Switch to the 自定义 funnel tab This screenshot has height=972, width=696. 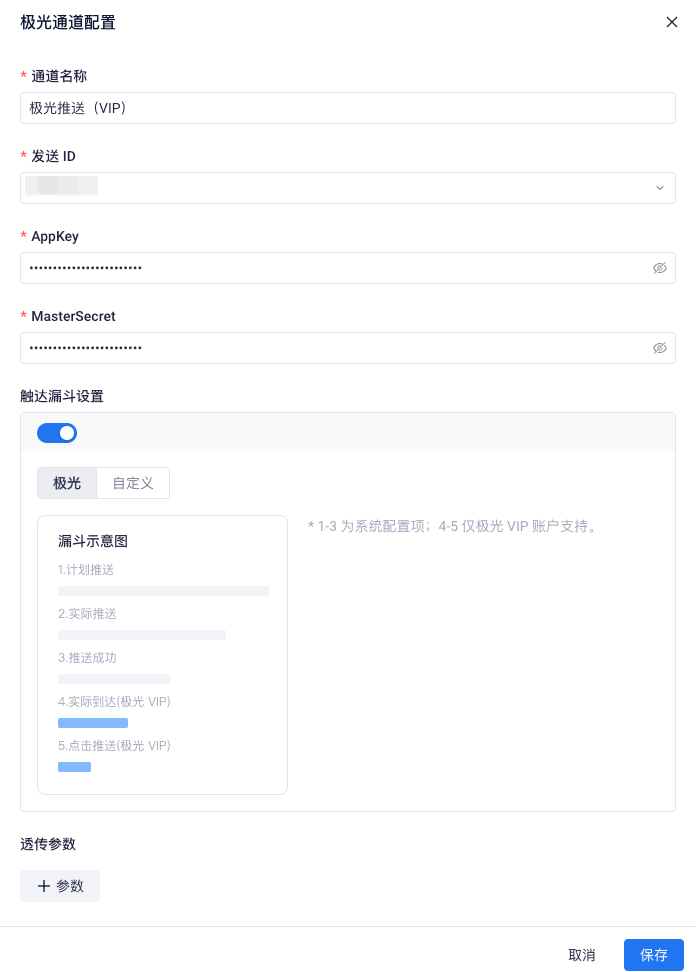pos(133,483)
